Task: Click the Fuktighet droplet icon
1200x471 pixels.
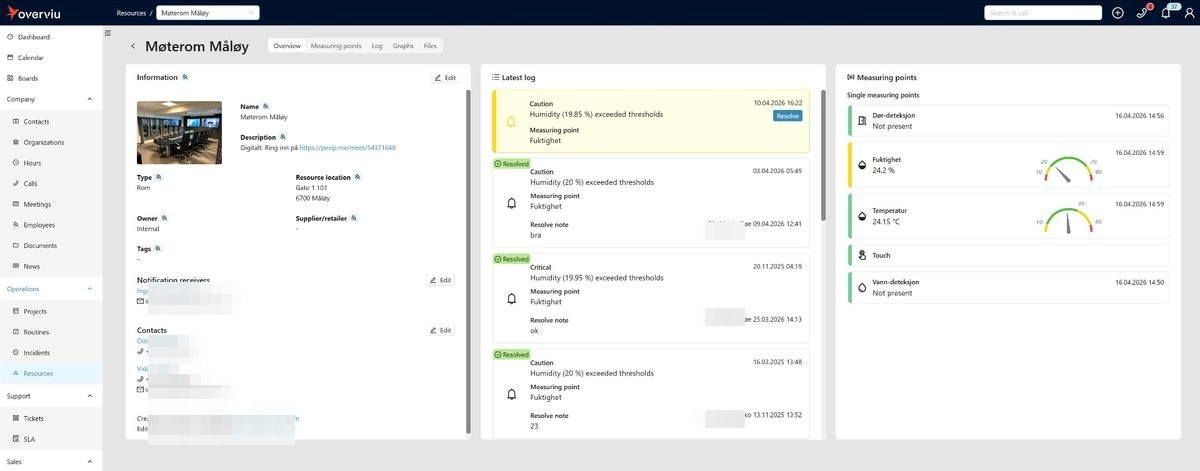Action: click(x=862, y=164)
